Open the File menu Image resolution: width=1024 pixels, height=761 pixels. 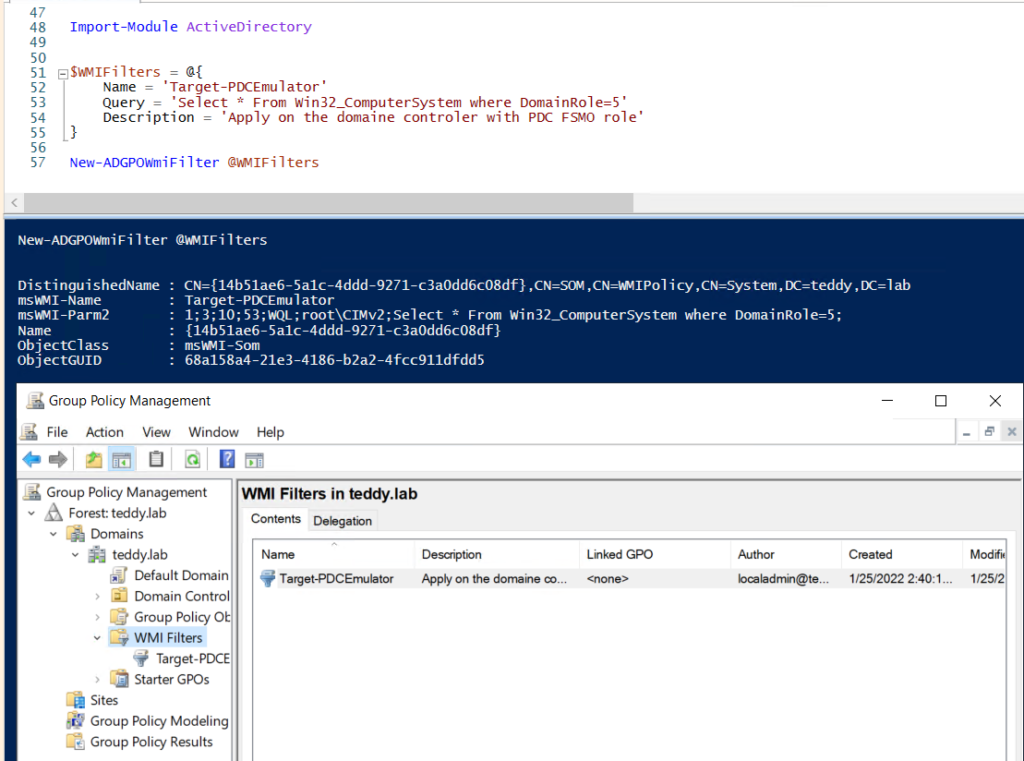57,432
